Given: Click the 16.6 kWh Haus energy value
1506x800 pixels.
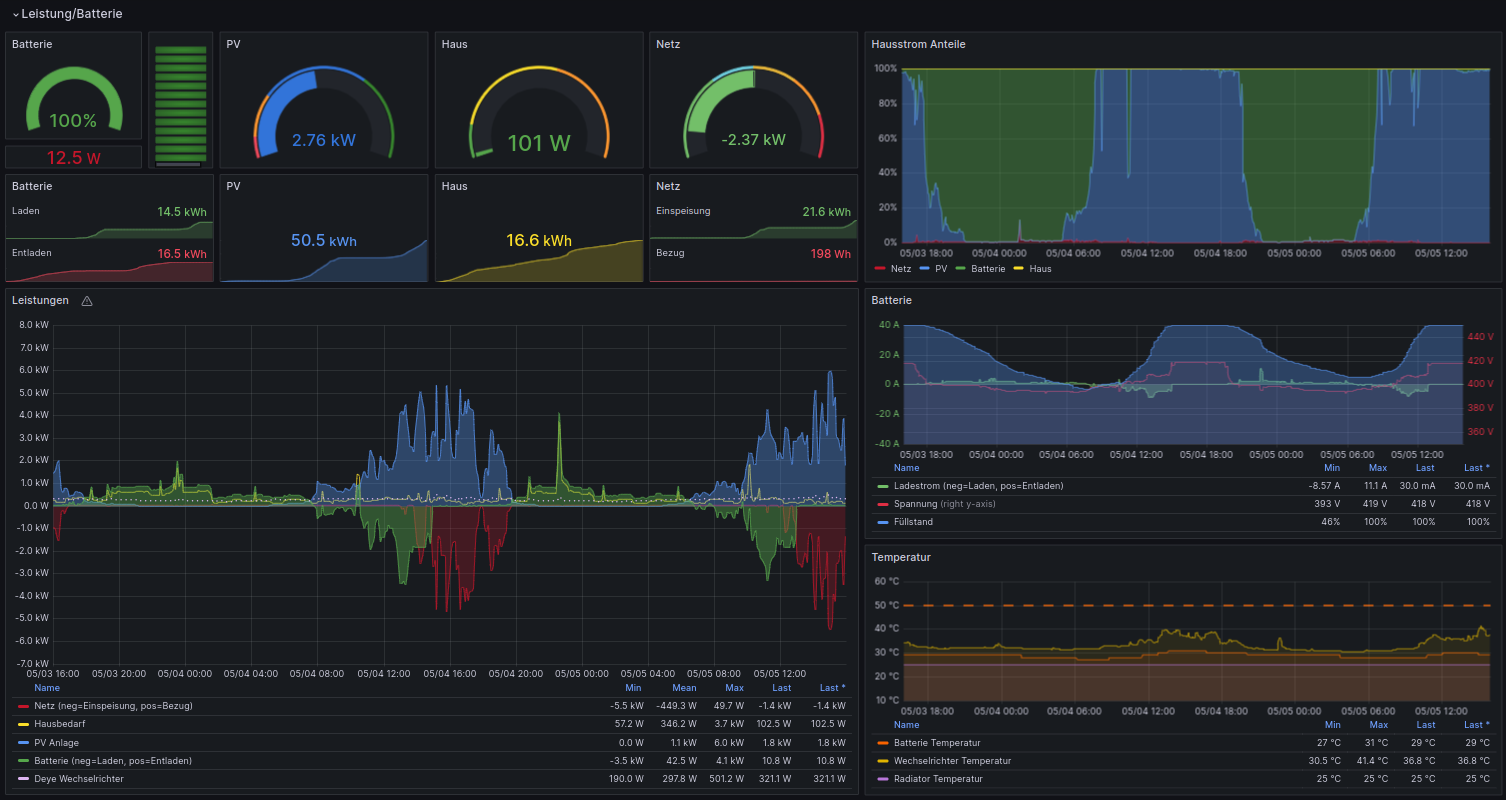Looking at the screenshot, I should 538,241.
